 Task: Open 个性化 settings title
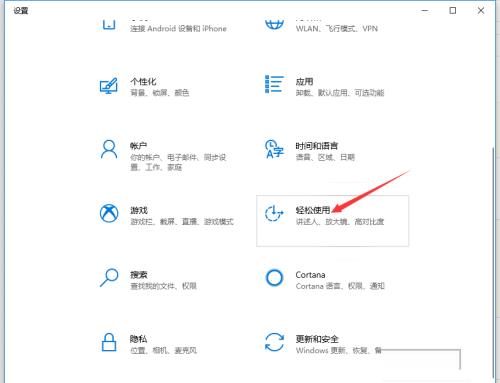(x=143, y=81)
